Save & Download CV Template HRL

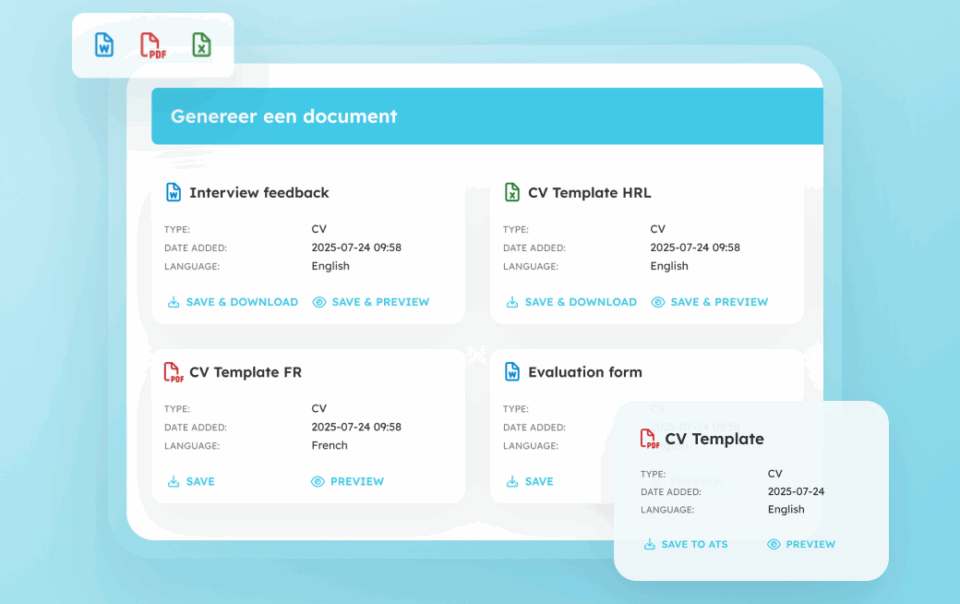(571, 302)
